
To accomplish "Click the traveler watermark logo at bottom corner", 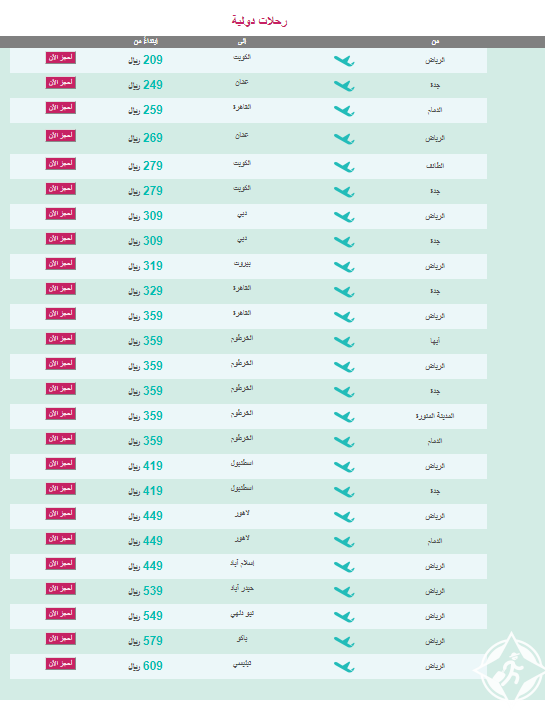I will click(511, 669).
